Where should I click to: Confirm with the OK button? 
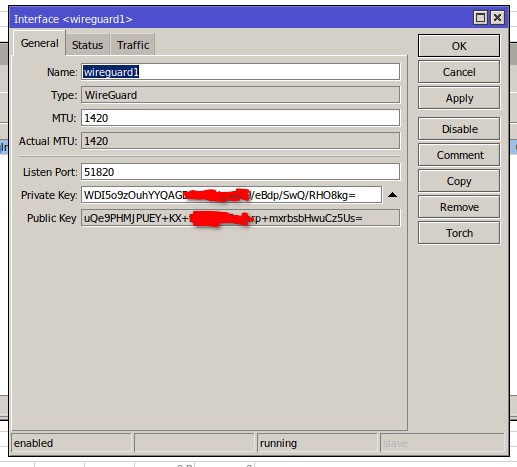459,46
